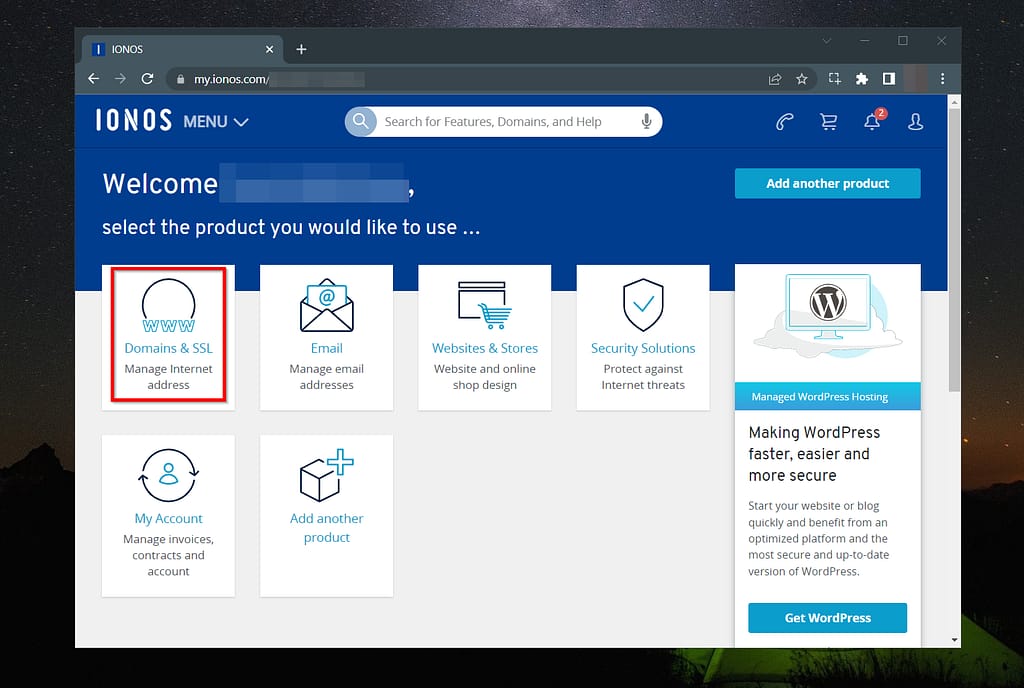Screen dimensions: 1024x688
Task: Click the search magnifier icon
Action: pos(360,121)
